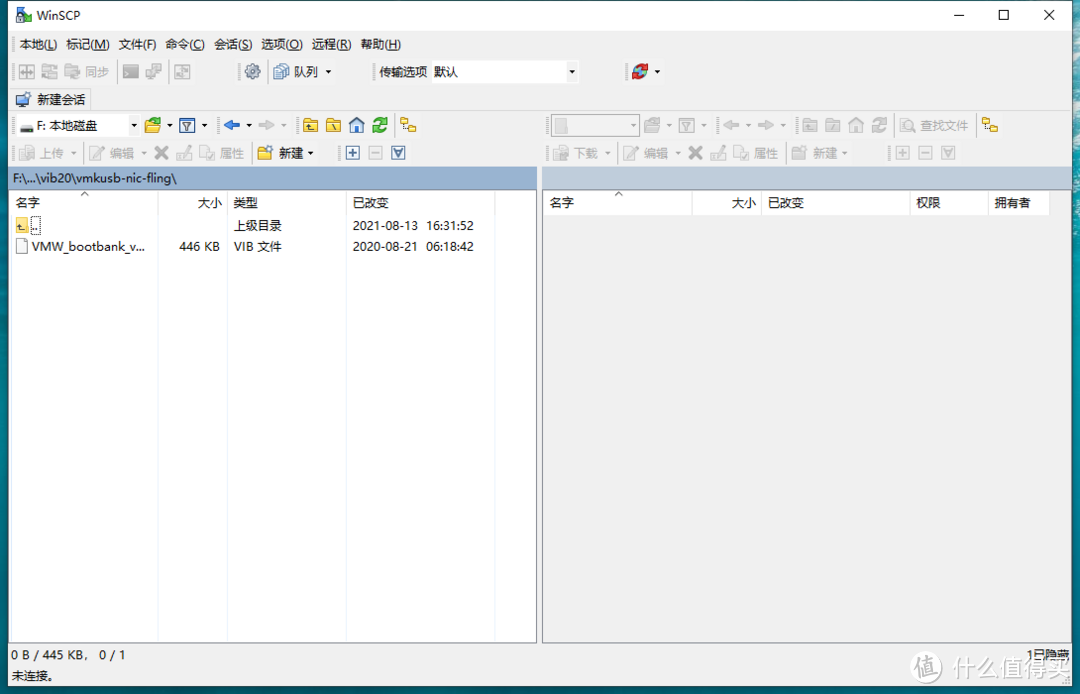Click the local select files plus icon
Screen dimensions: 1080x694
[x=353, y=153]
